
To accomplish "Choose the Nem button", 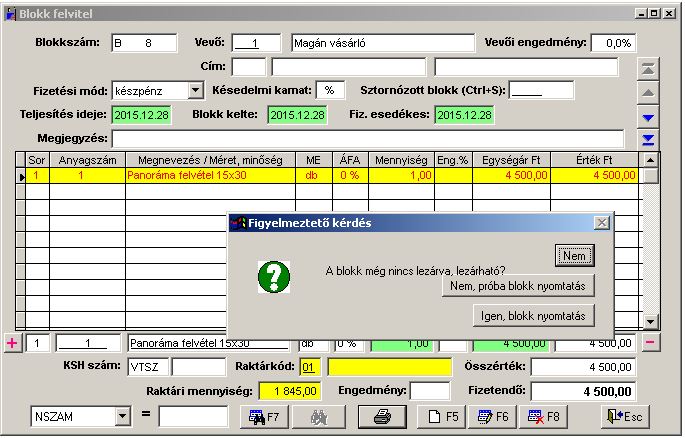I will click(574, 255).
